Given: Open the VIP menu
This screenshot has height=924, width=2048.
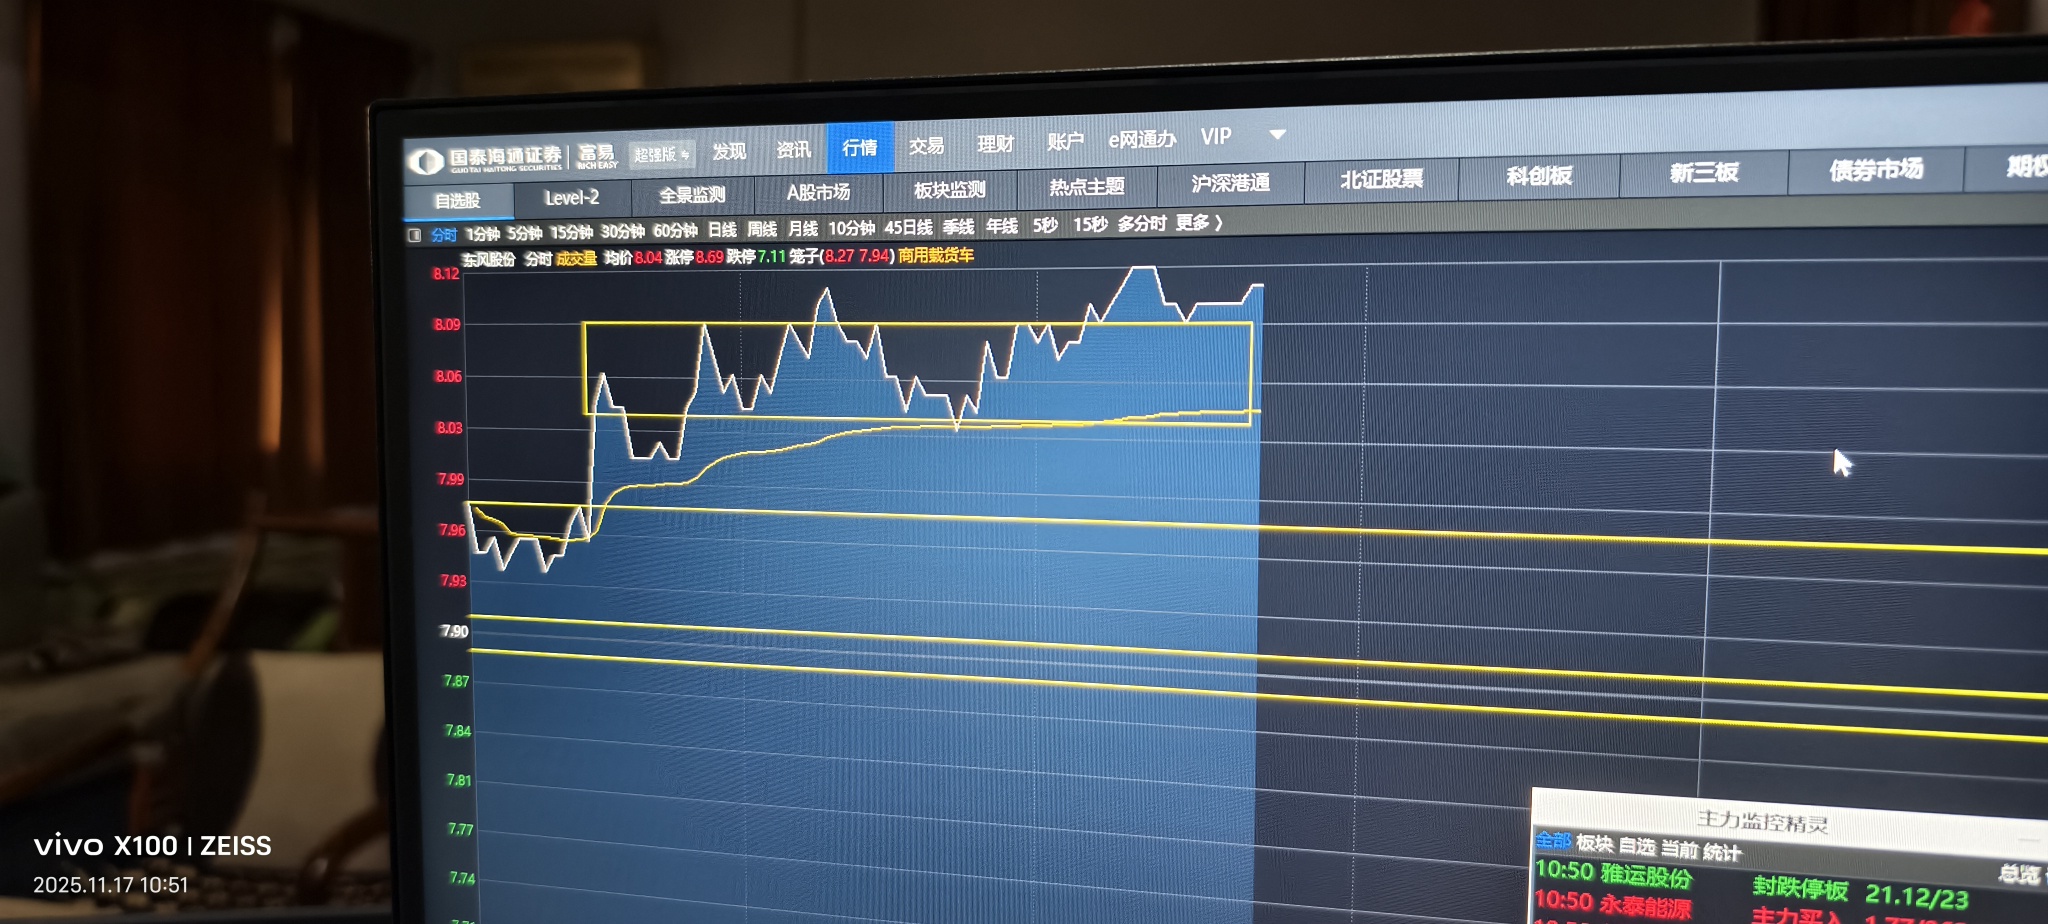Looking at the screenshot, I should point(1216,137).
